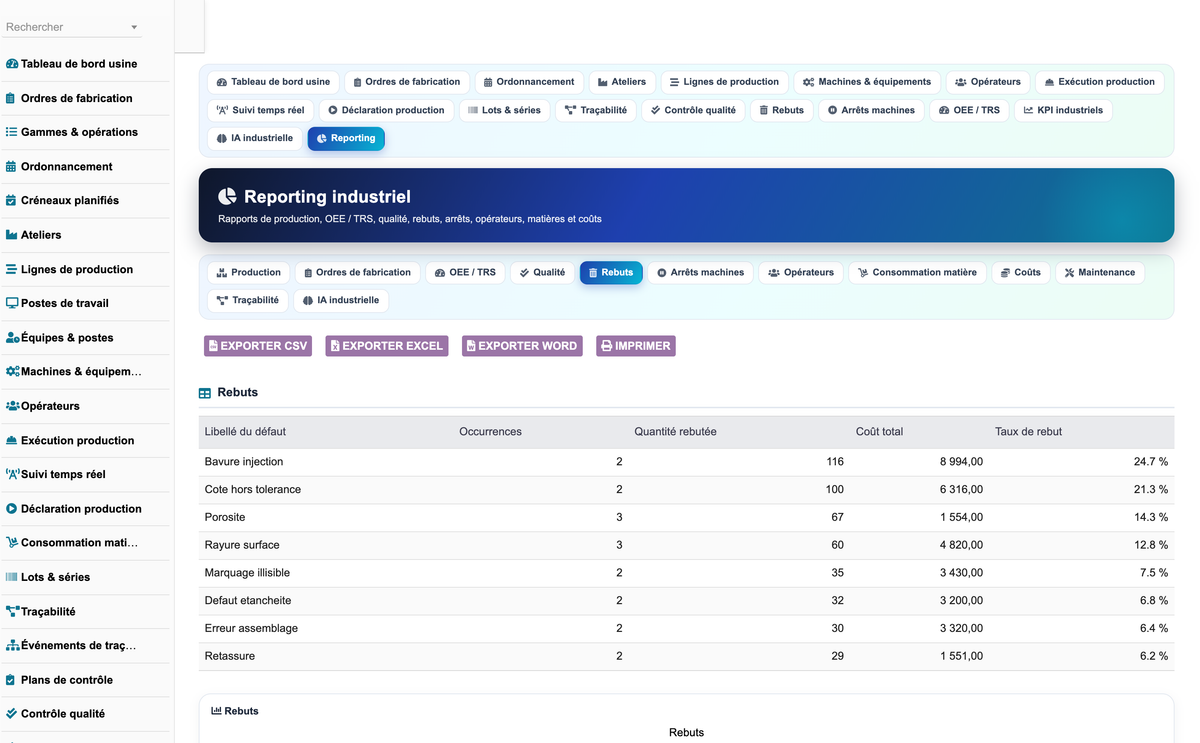The height and width of the screenshot is (743, 1200).
Task: Click the Libellé du défaut column header
Action: 245,432
